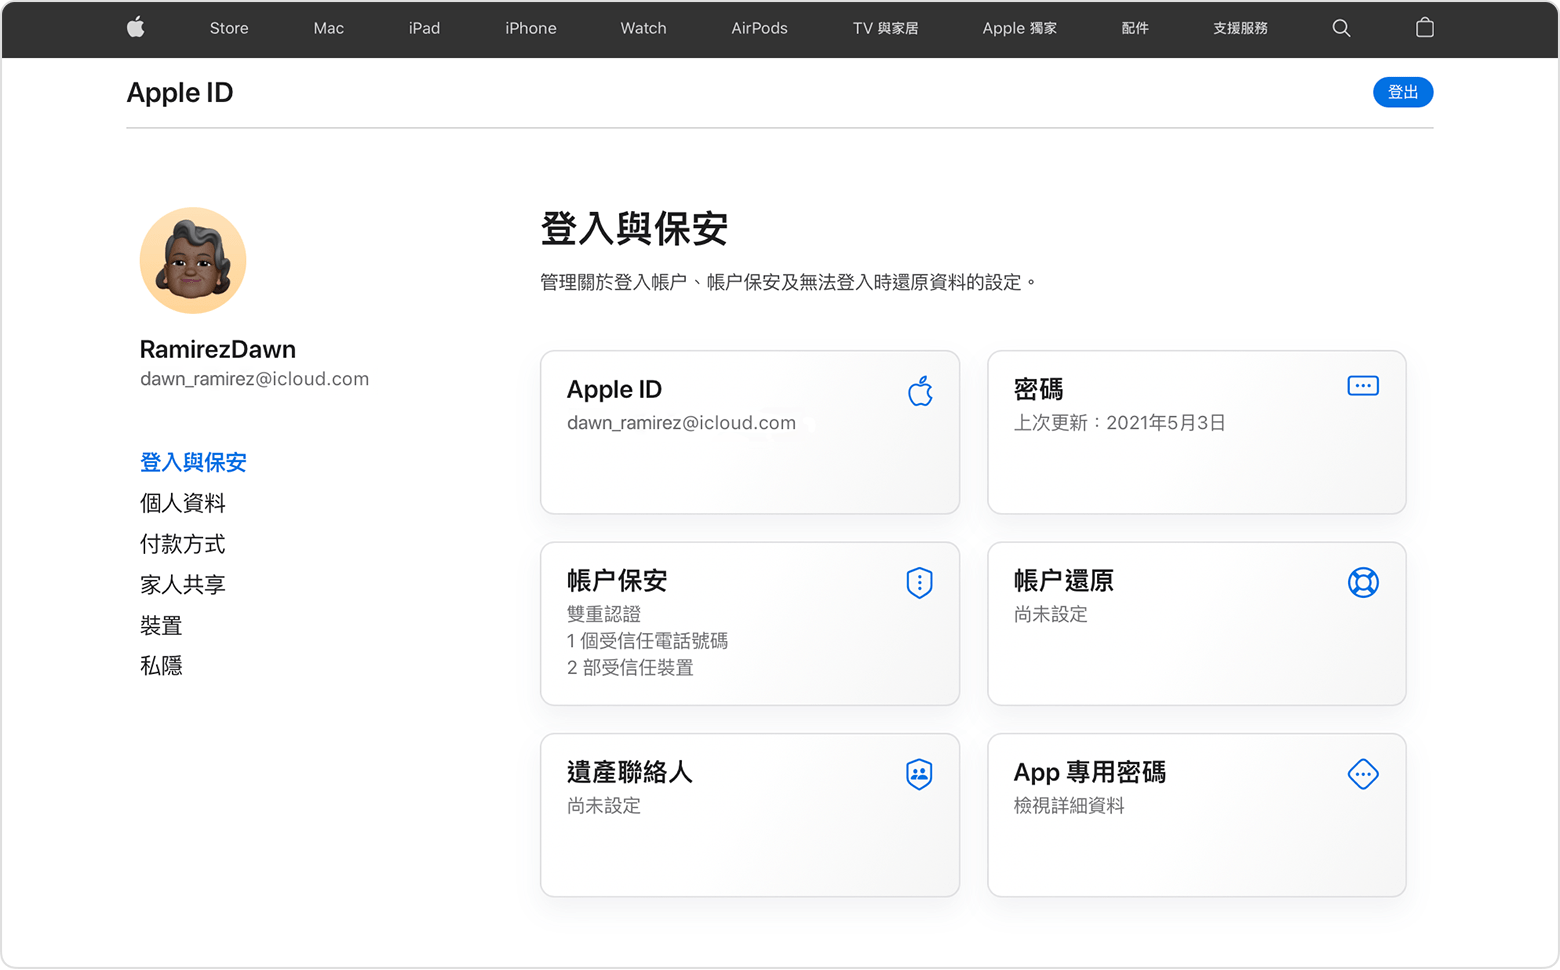Go to the iPhone navigation item
The width and height of the screenshot is (1560, 970).
pyautogui.click(x=530, y=28)
